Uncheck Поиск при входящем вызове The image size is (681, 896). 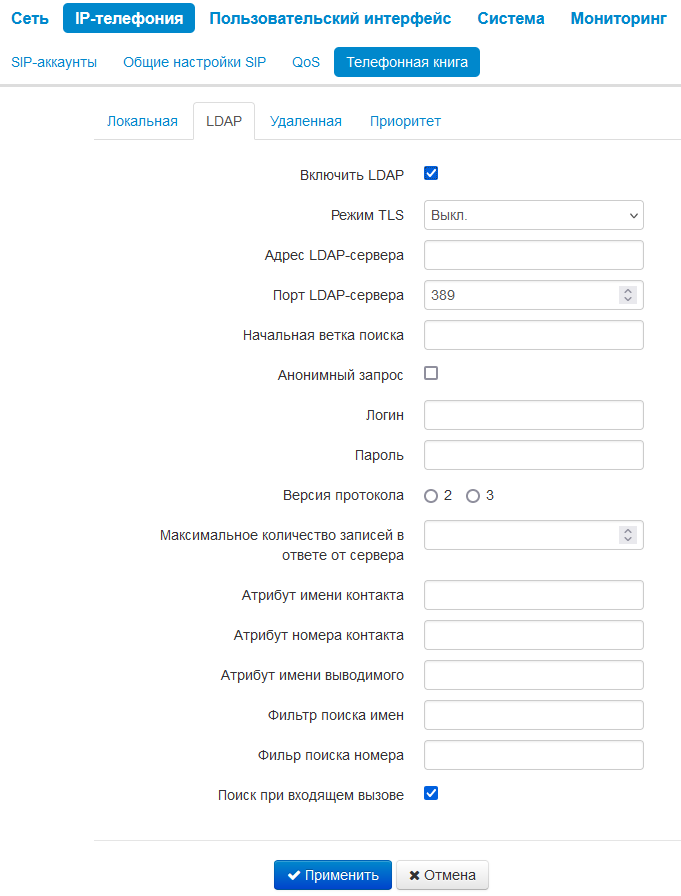[x=432, y=794]
